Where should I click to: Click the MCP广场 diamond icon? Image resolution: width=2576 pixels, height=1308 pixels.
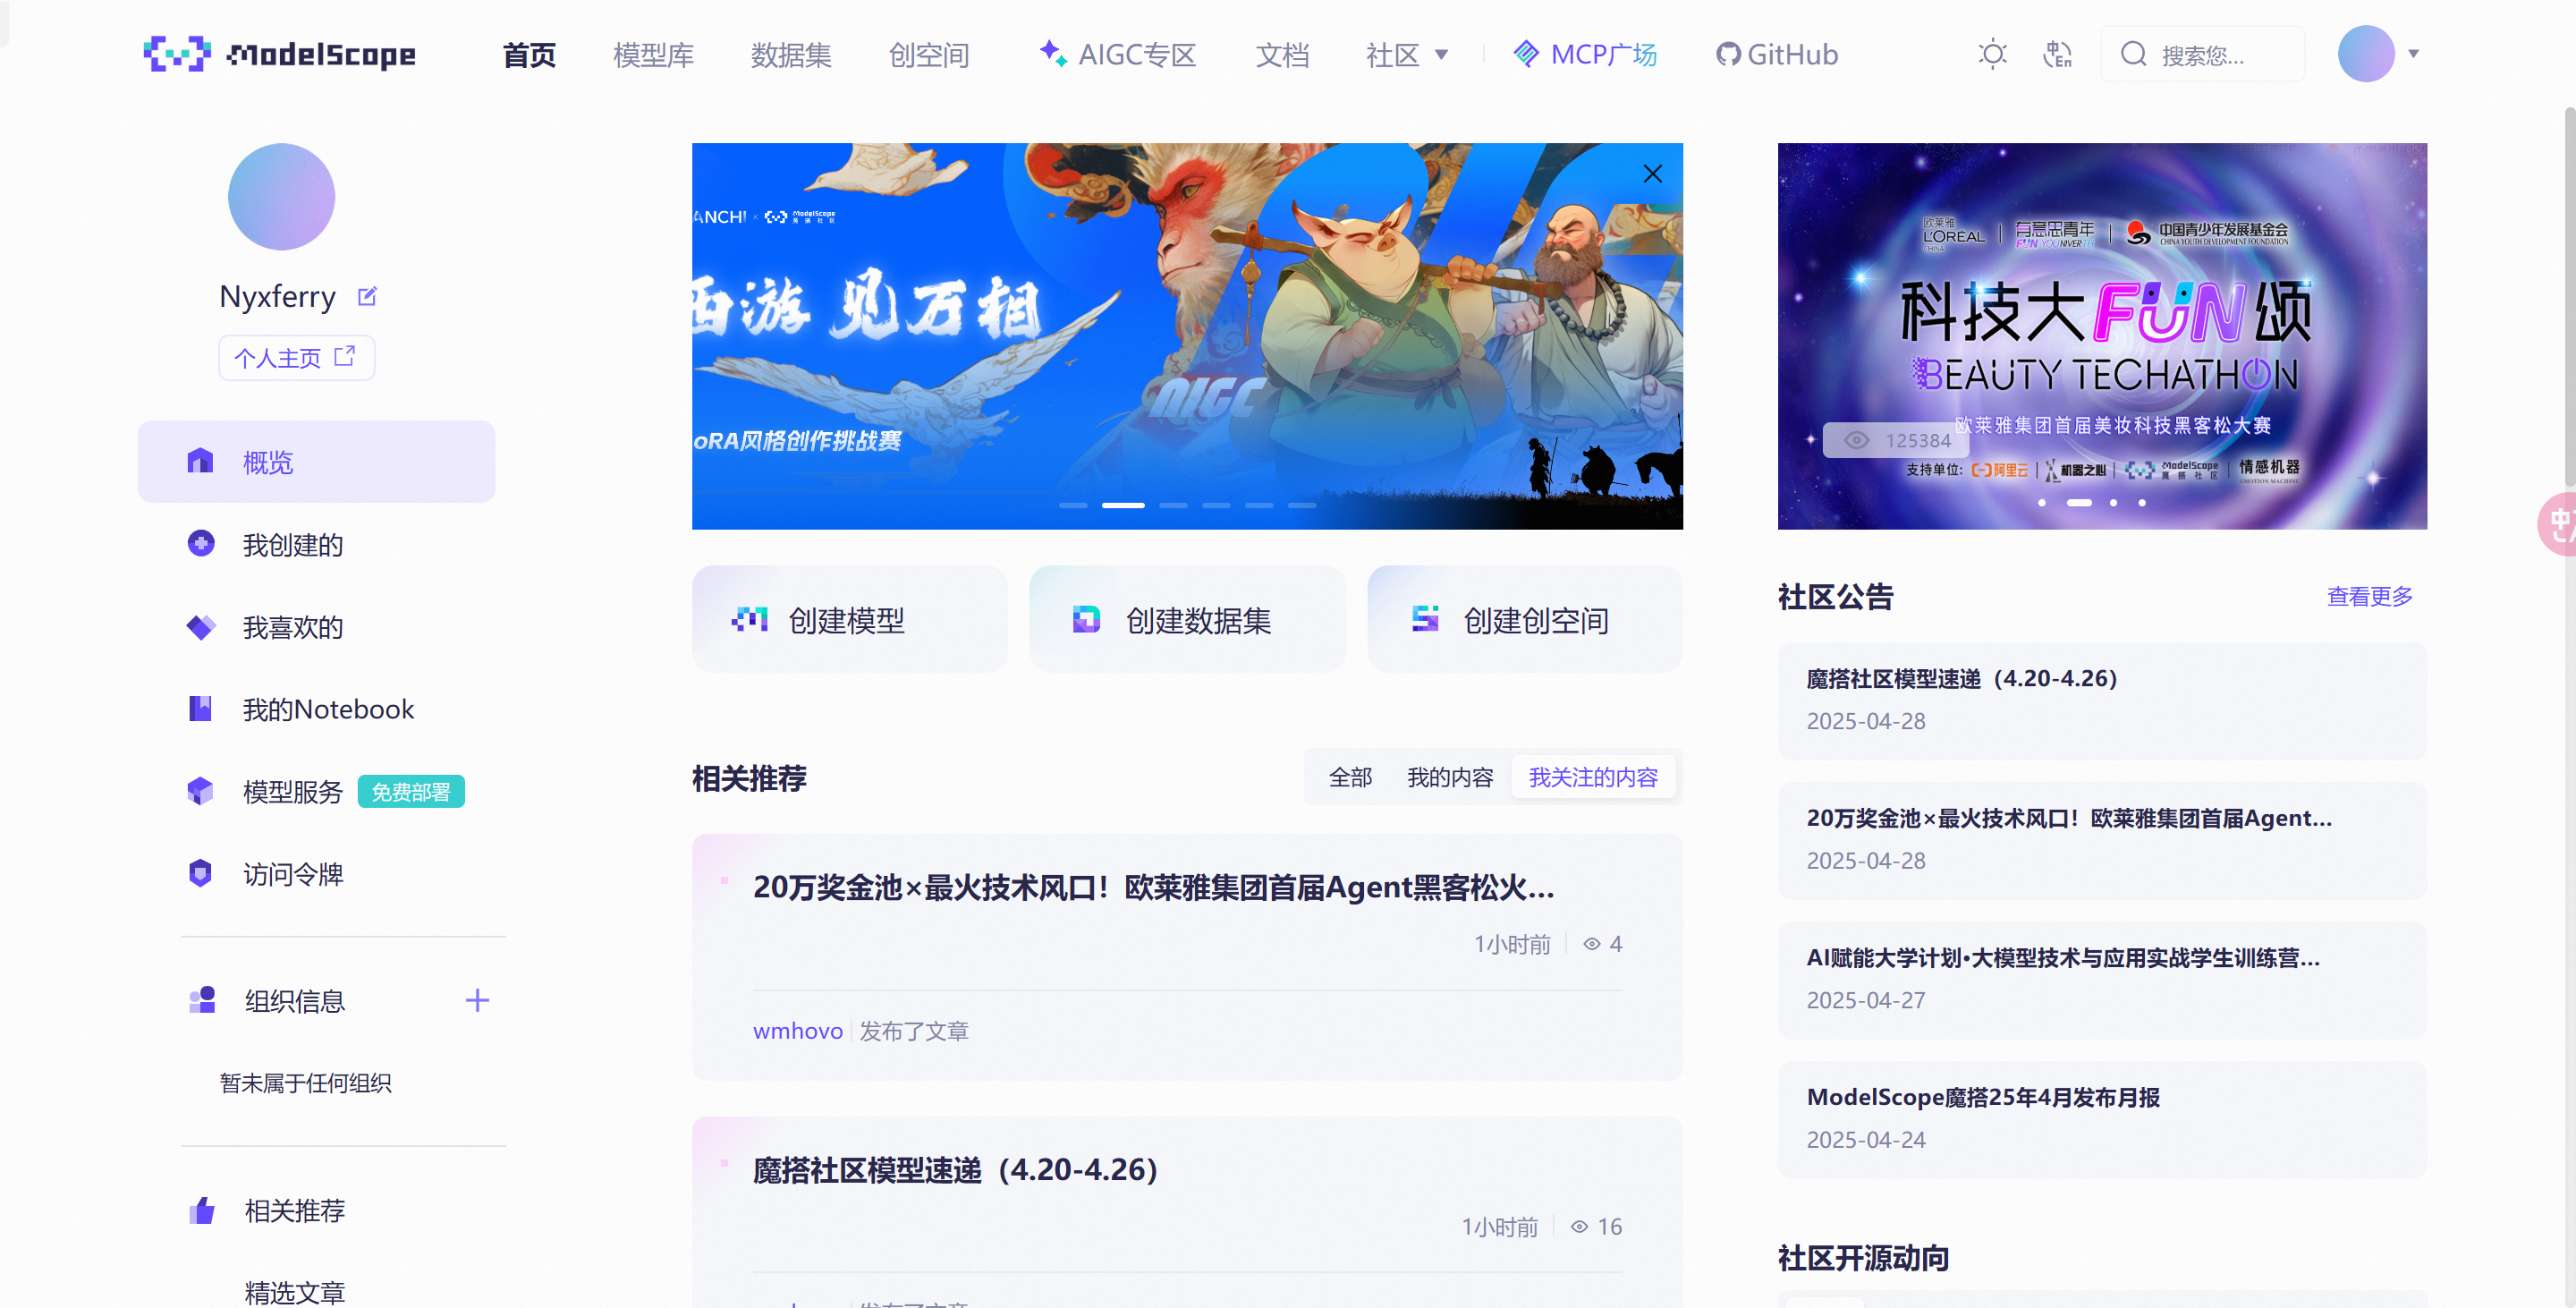[x=1526, y=53]
